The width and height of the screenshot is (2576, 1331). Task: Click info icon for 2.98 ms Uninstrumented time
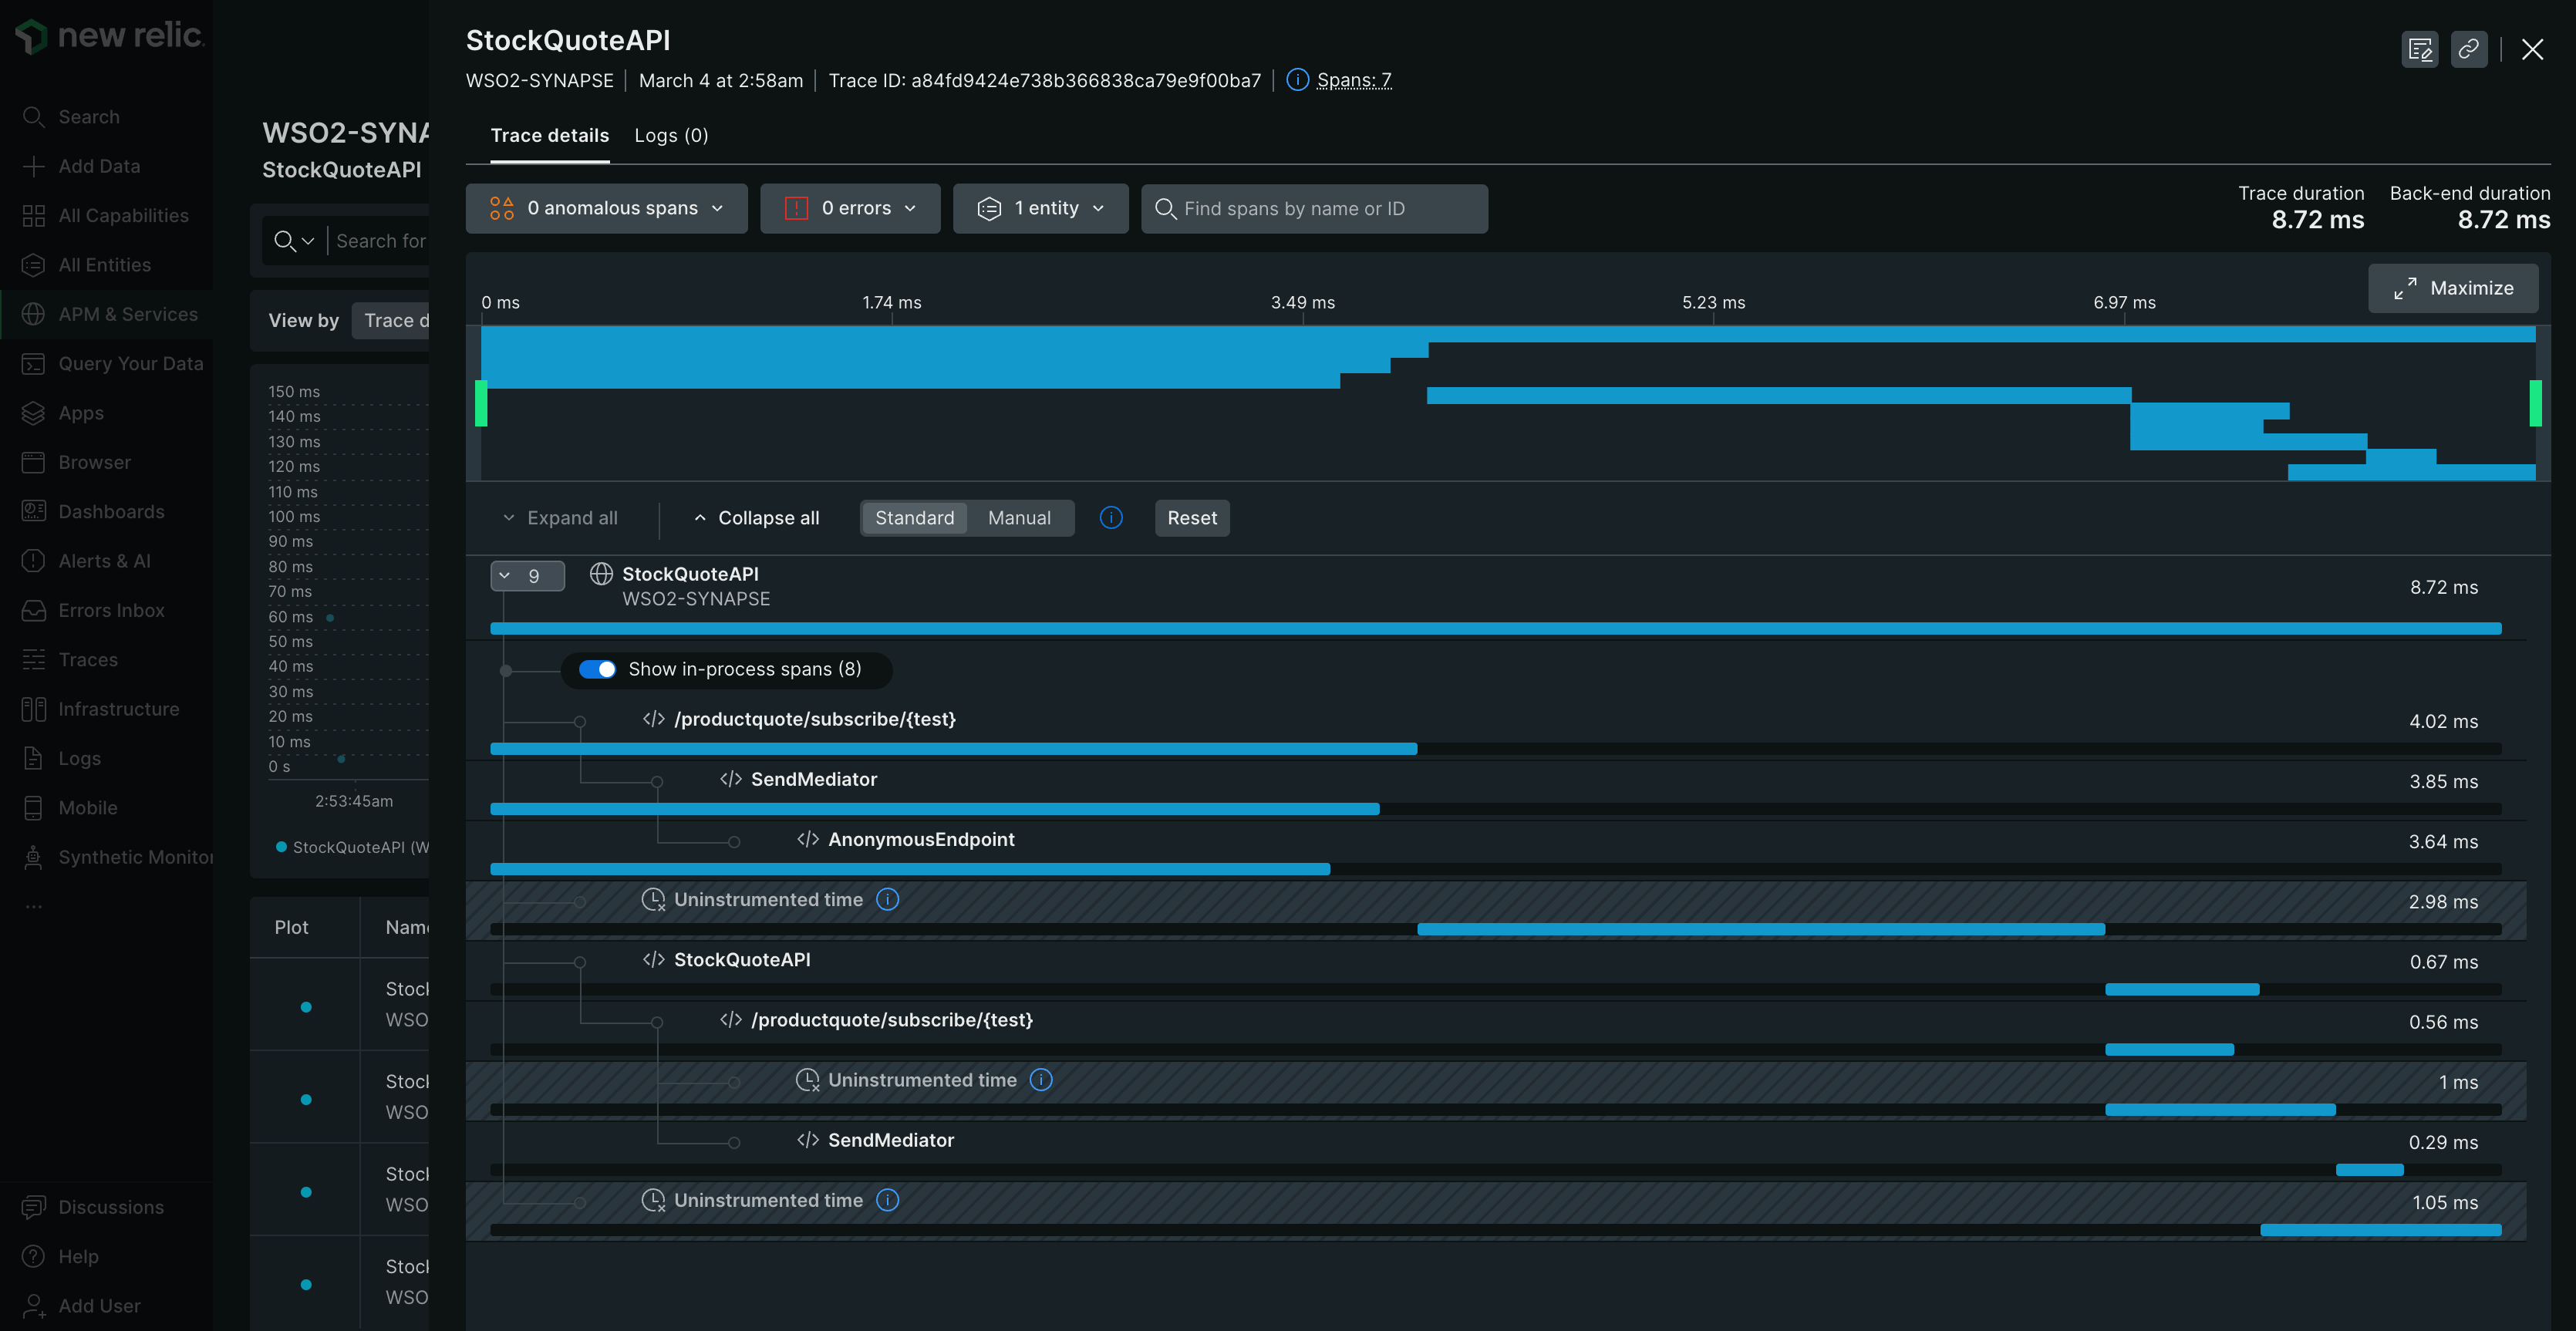887,900
